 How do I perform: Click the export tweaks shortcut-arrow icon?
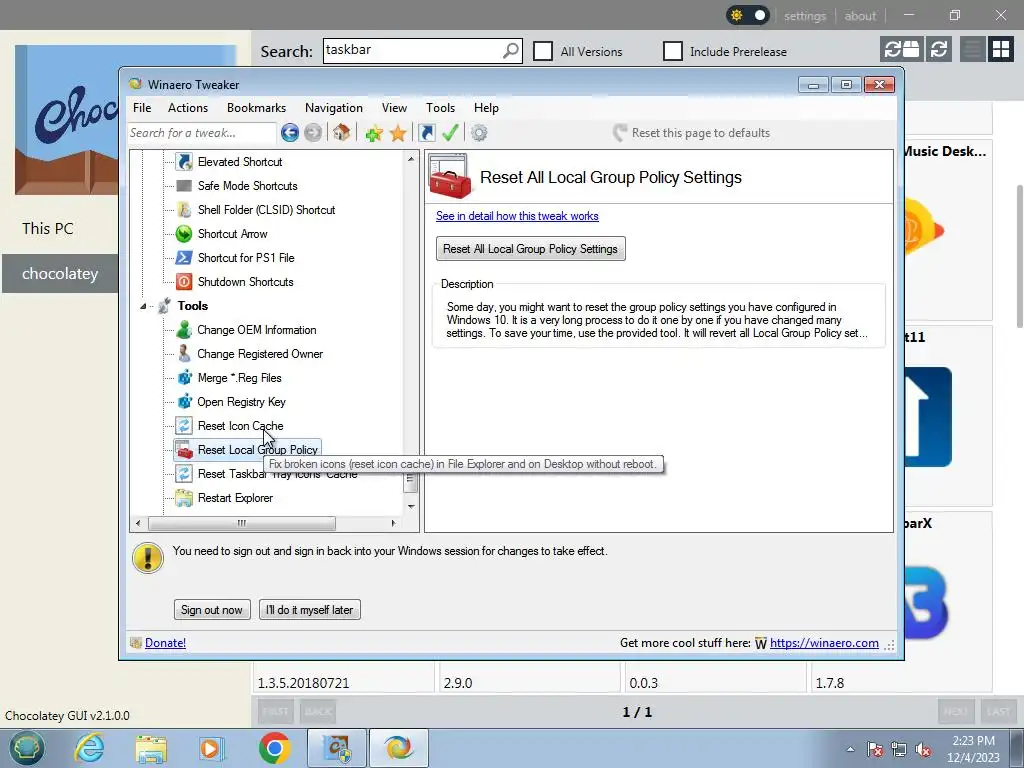pyautogui.click(x=427, y=133)
